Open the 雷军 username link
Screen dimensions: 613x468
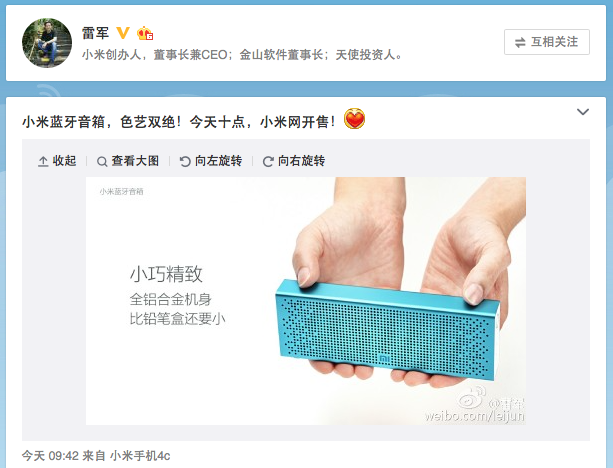click(x=95, y=33)
